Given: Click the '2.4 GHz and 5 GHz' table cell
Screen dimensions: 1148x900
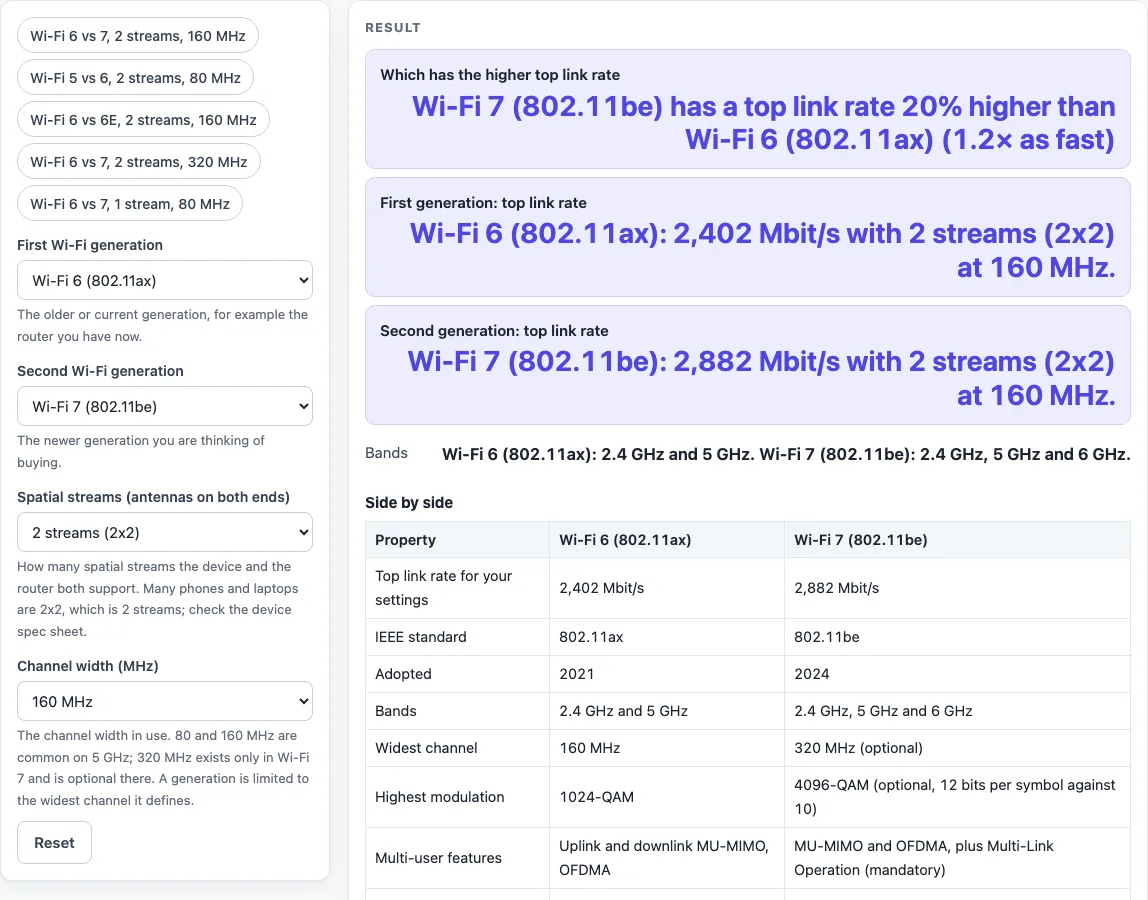Looking at the screenshot, I should (x=667, y=711).
